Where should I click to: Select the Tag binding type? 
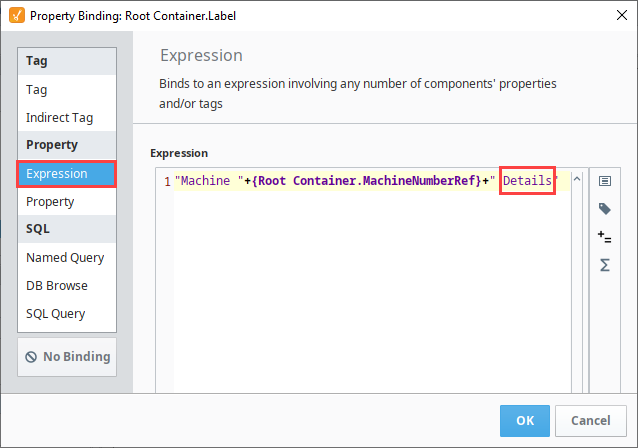click(67, 89)
